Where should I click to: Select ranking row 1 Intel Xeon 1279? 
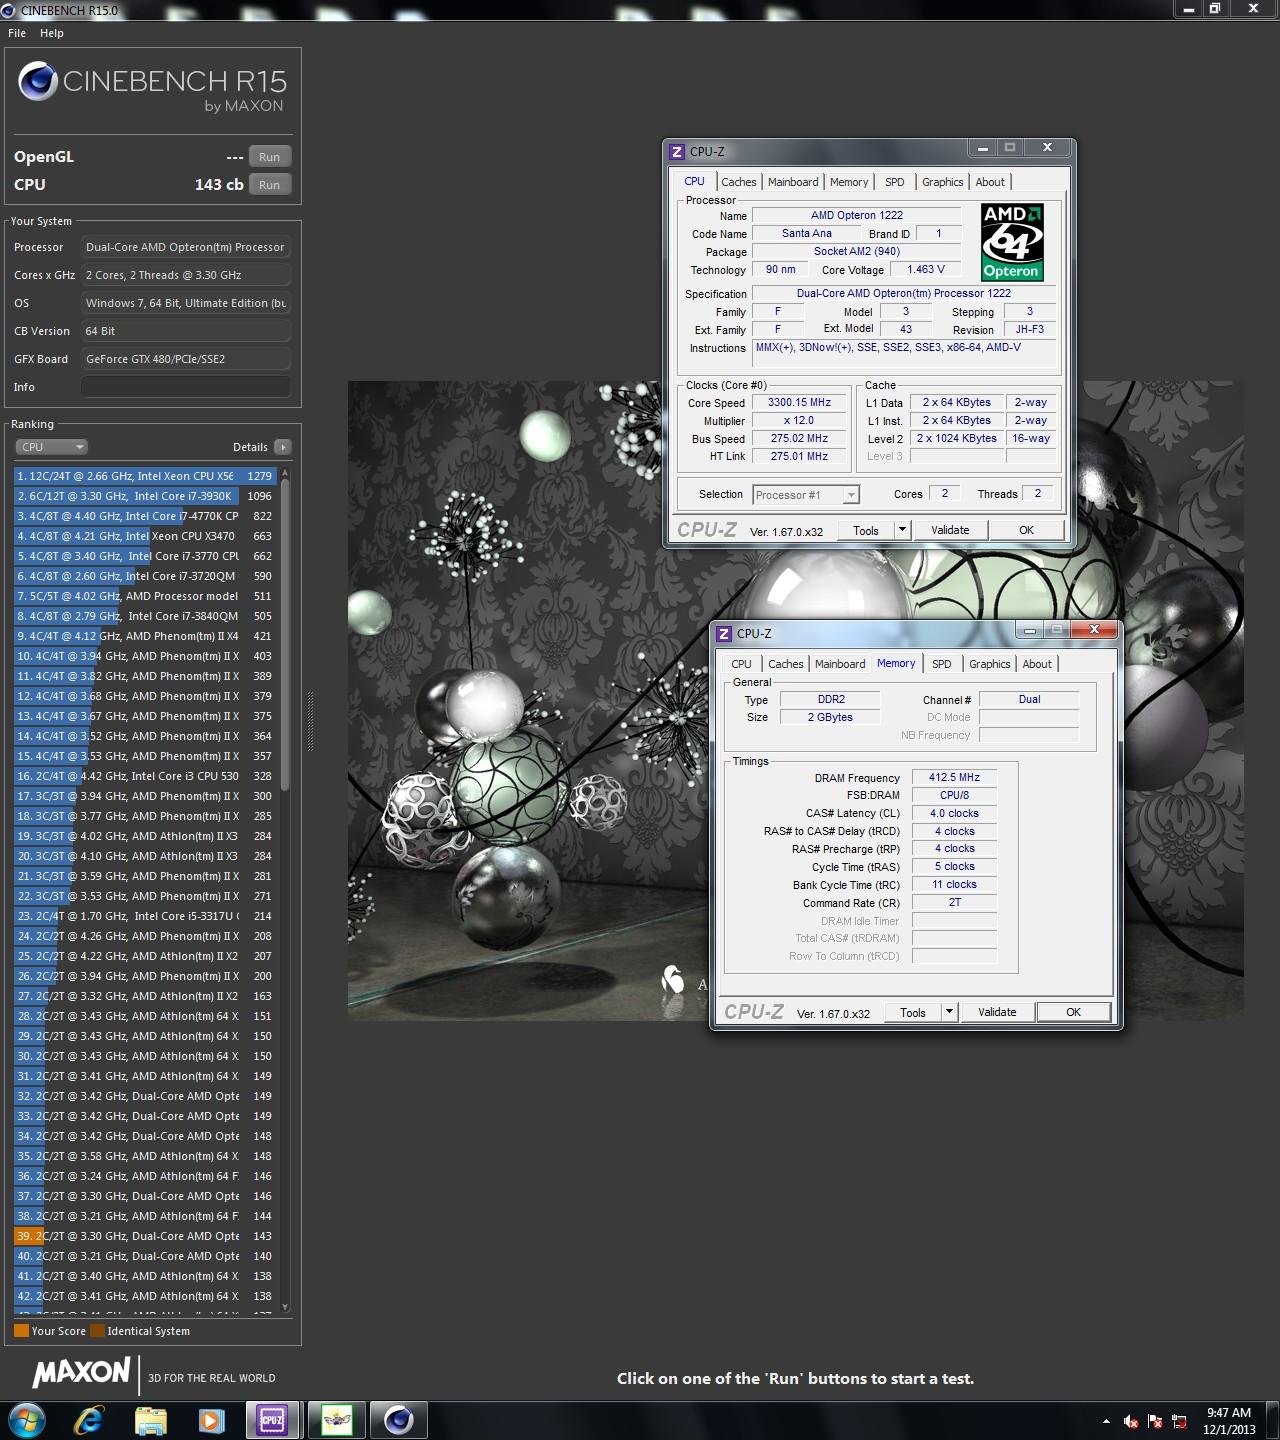coord(145,476)
